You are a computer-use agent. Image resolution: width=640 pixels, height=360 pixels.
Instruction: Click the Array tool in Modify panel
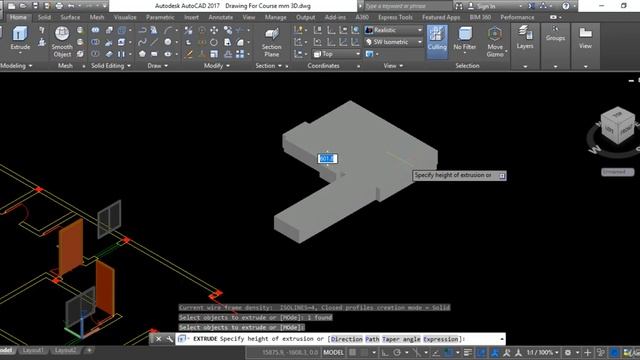click(240, 54)
